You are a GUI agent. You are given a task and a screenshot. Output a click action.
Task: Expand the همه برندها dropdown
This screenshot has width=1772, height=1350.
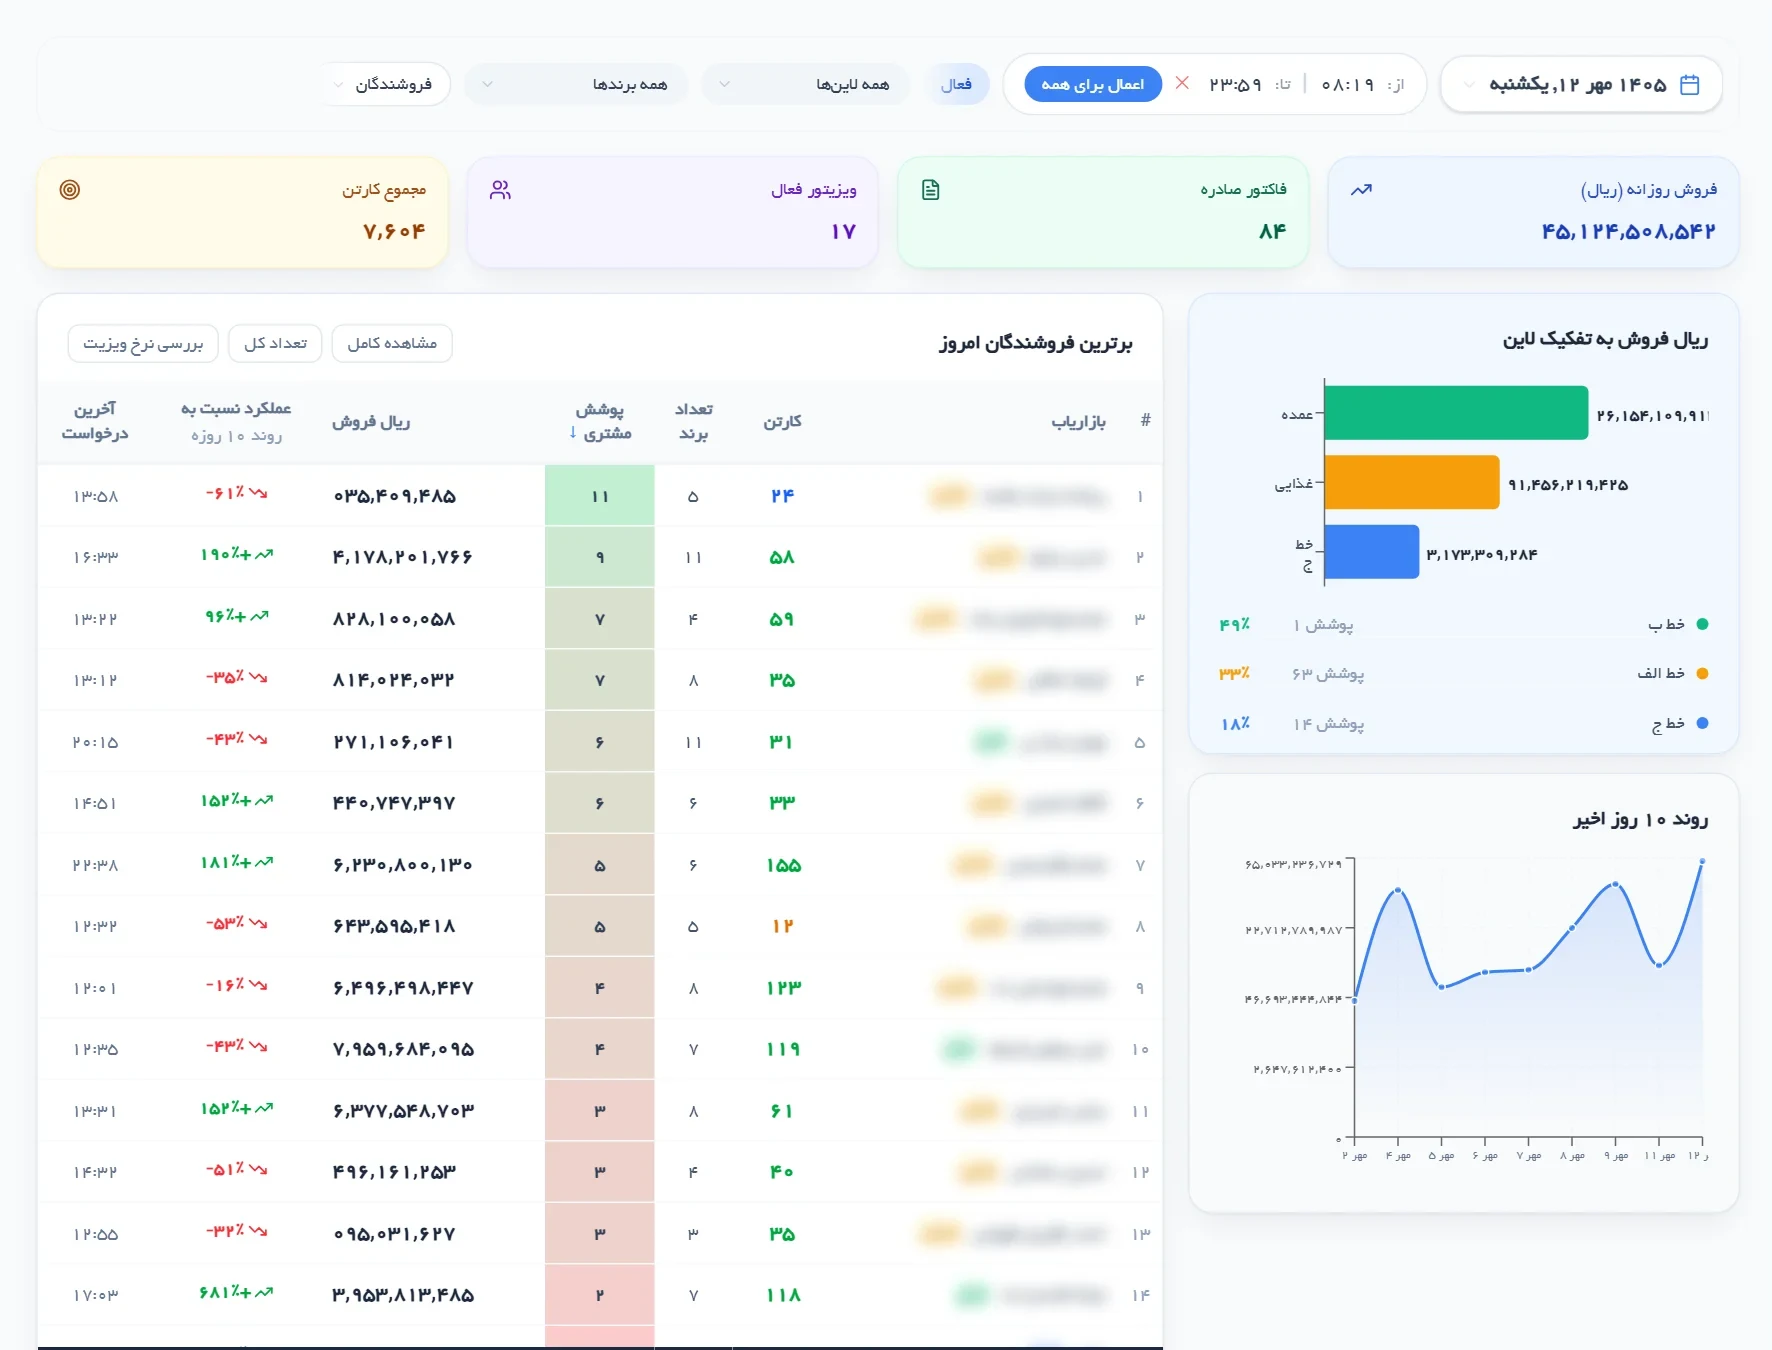[x=577, y=84]
